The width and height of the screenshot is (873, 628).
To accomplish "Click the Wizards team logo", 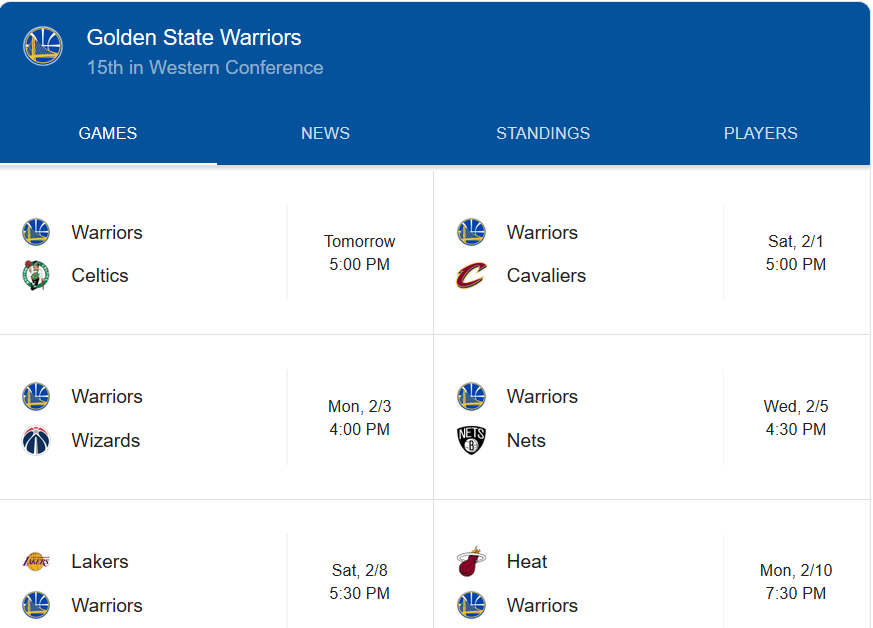I will tap(36, 440).
